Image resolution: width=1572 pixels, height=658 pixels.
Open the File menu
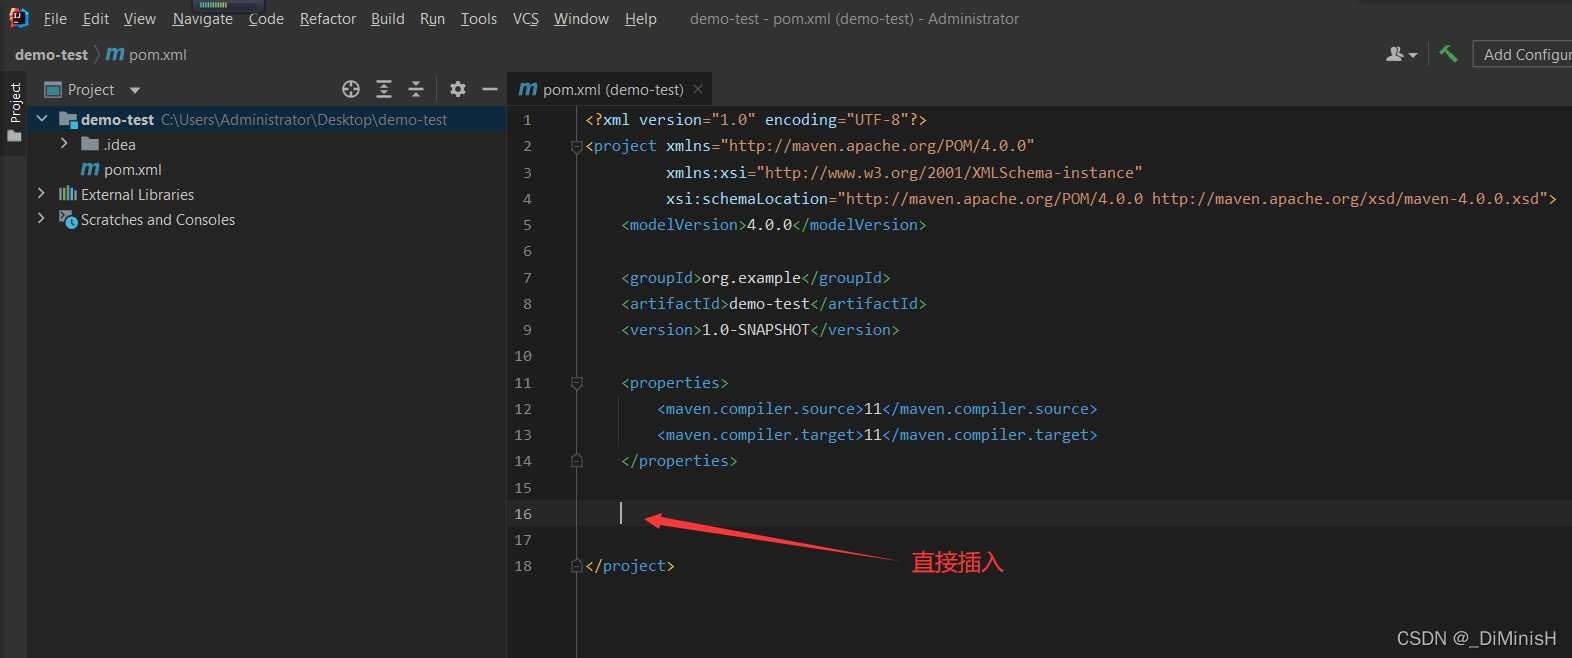[55, 19]
